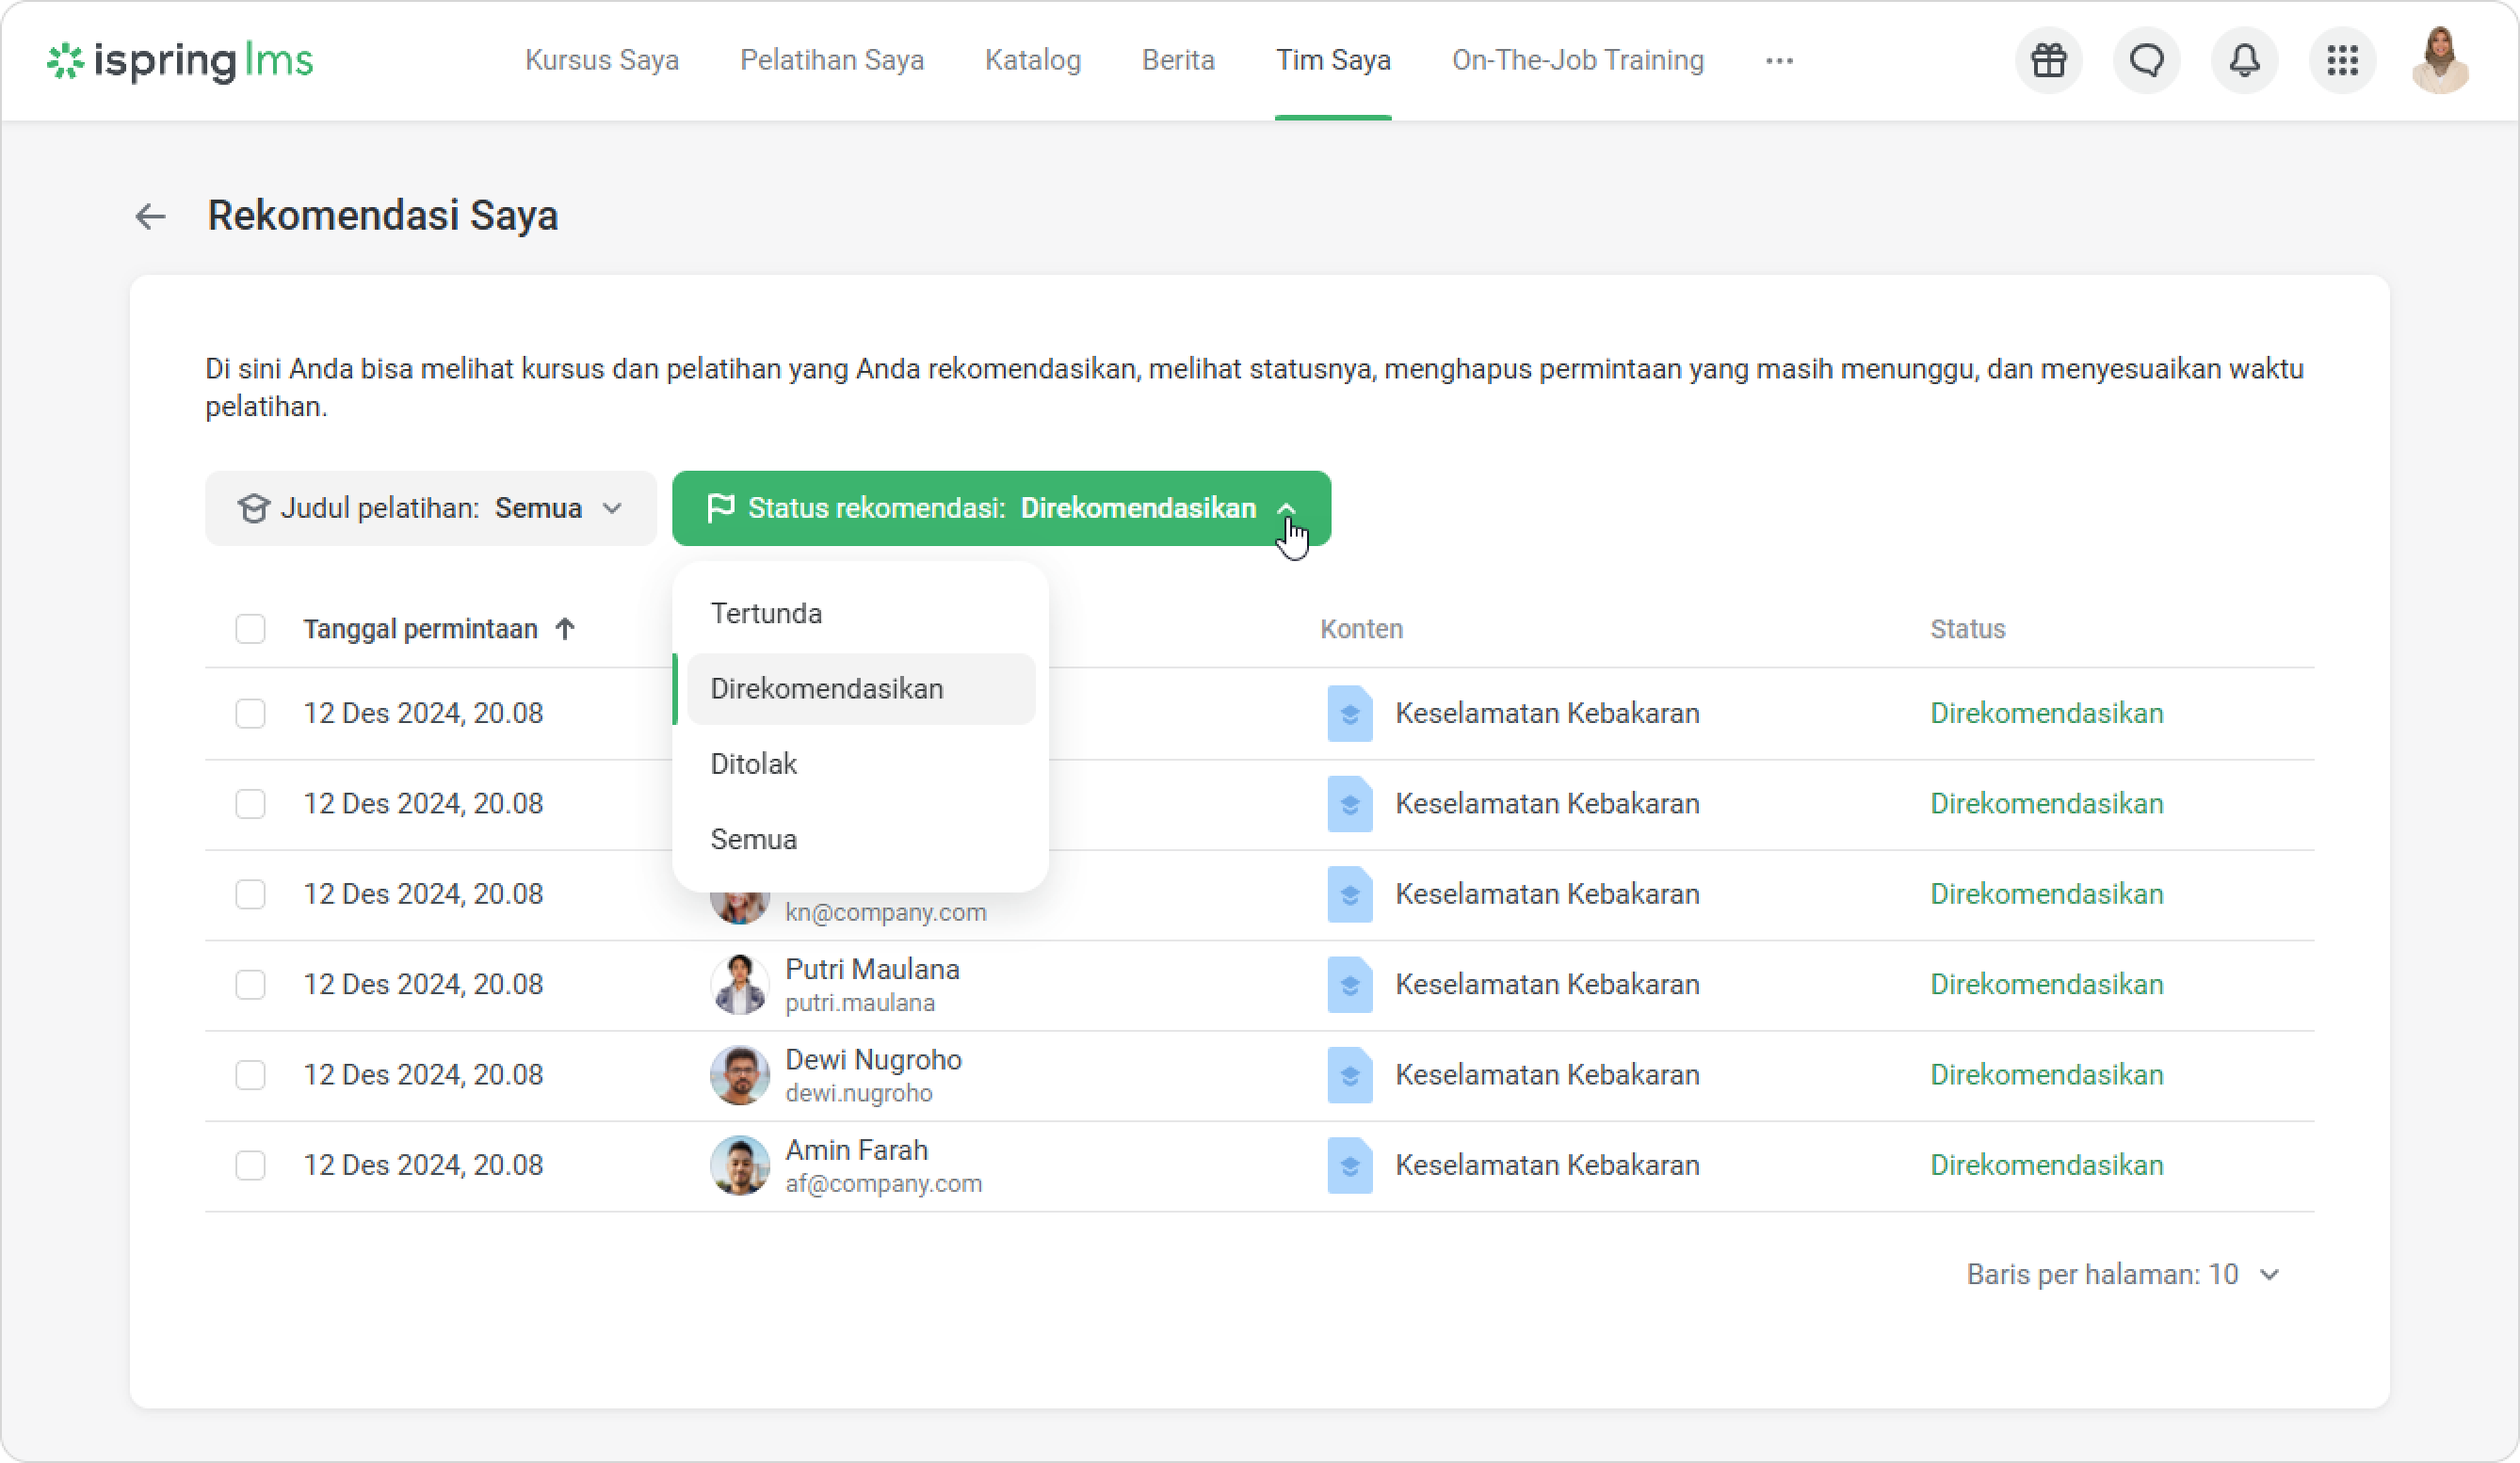Click the iSpring LMS logo
Screen dimensions: 2520x1463
(x=180, y=61)
